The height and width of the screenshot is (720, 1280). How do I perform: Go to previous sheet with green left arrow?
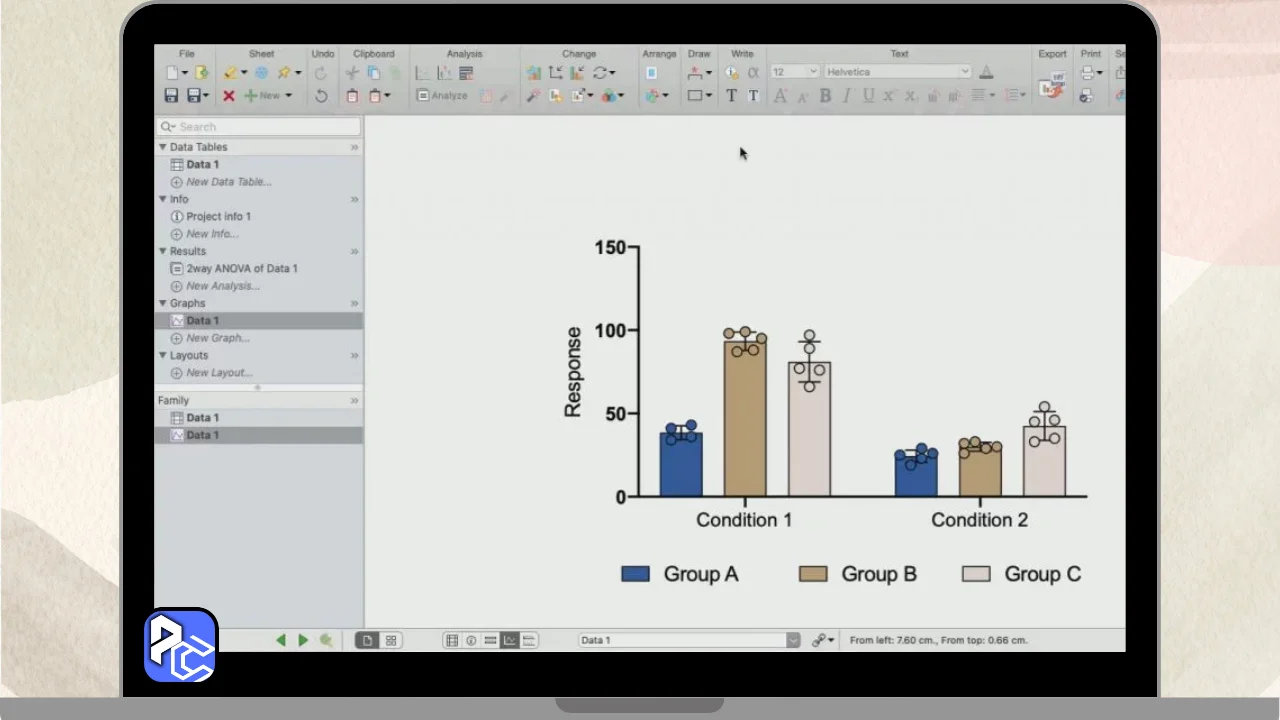[x=281, y=640]
